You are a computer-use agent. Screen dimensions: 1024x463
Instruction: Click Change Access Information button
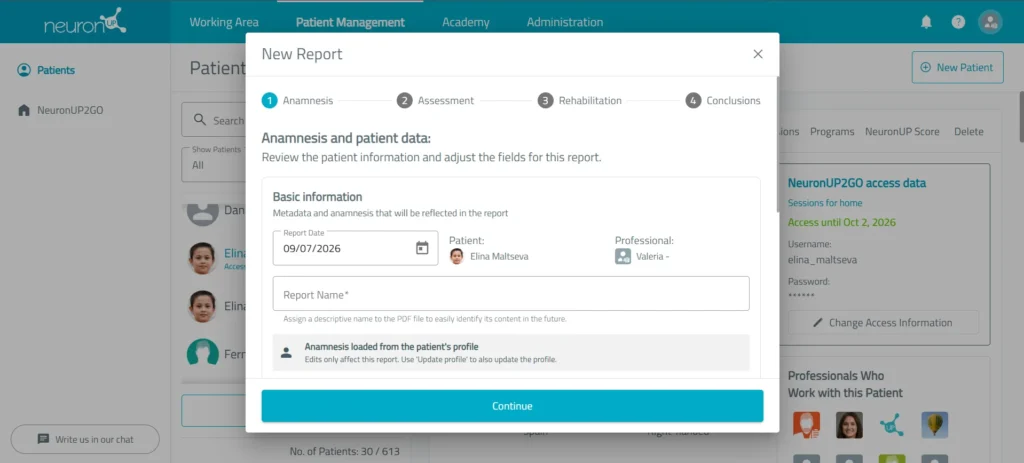[x=883, y=323]
